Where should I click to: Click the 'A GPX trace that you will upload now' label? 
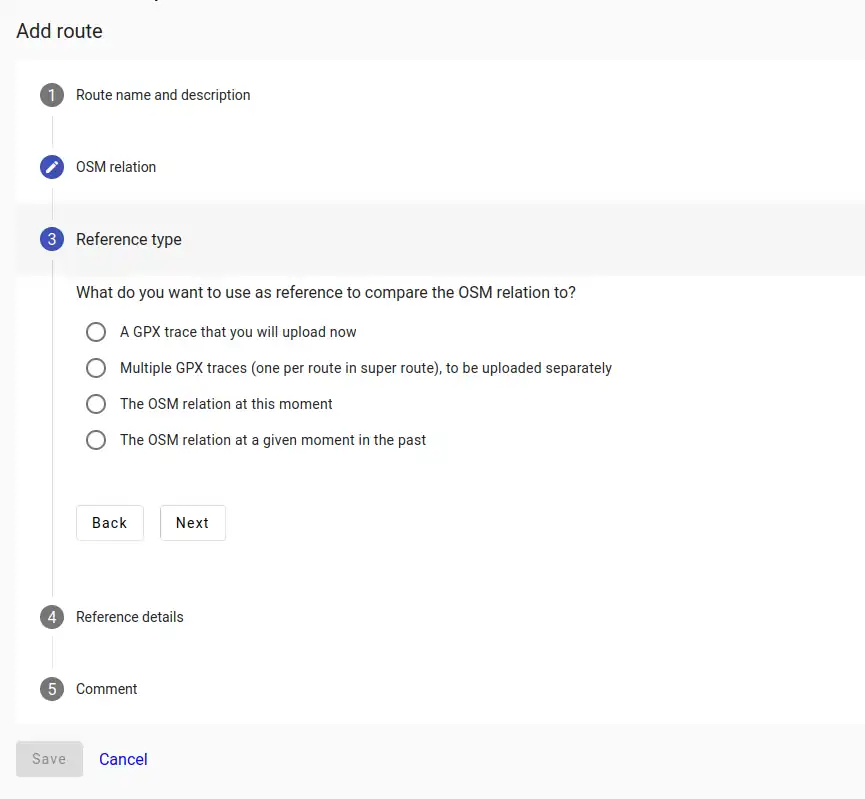click(x=238, y=332)
